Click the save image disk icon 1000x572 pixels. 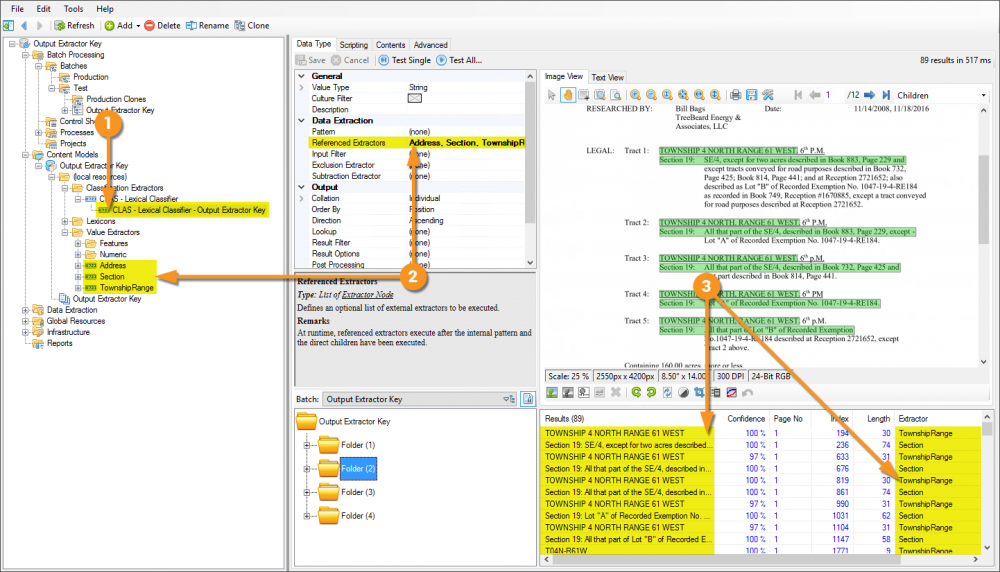click(x=753, y=95)
